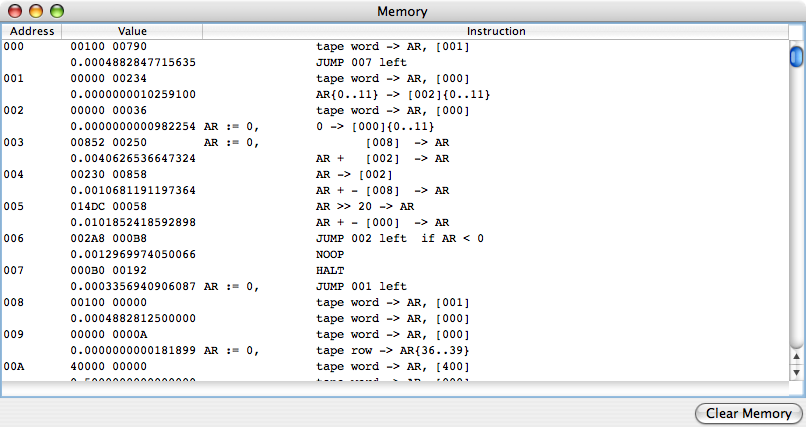Sort by the Address column header

click(x=31, y=31)
